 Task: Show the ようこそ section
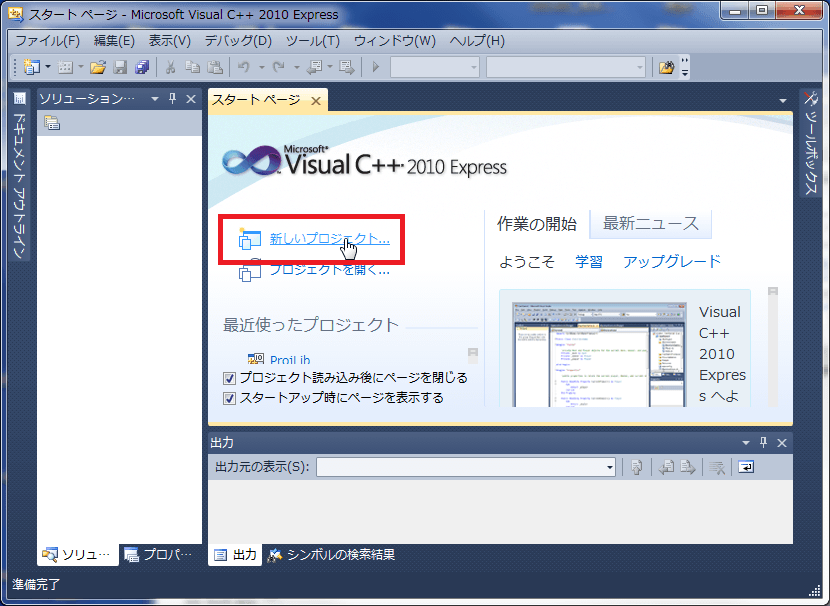coord(527,262)
